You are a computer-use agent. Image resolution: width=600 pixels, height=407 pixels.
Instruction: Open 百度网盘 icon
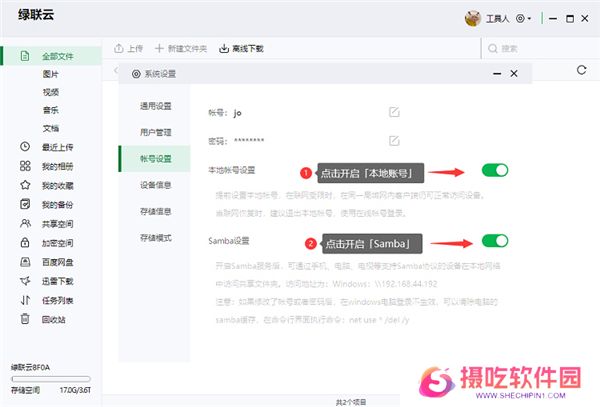(x=25, y=262)
